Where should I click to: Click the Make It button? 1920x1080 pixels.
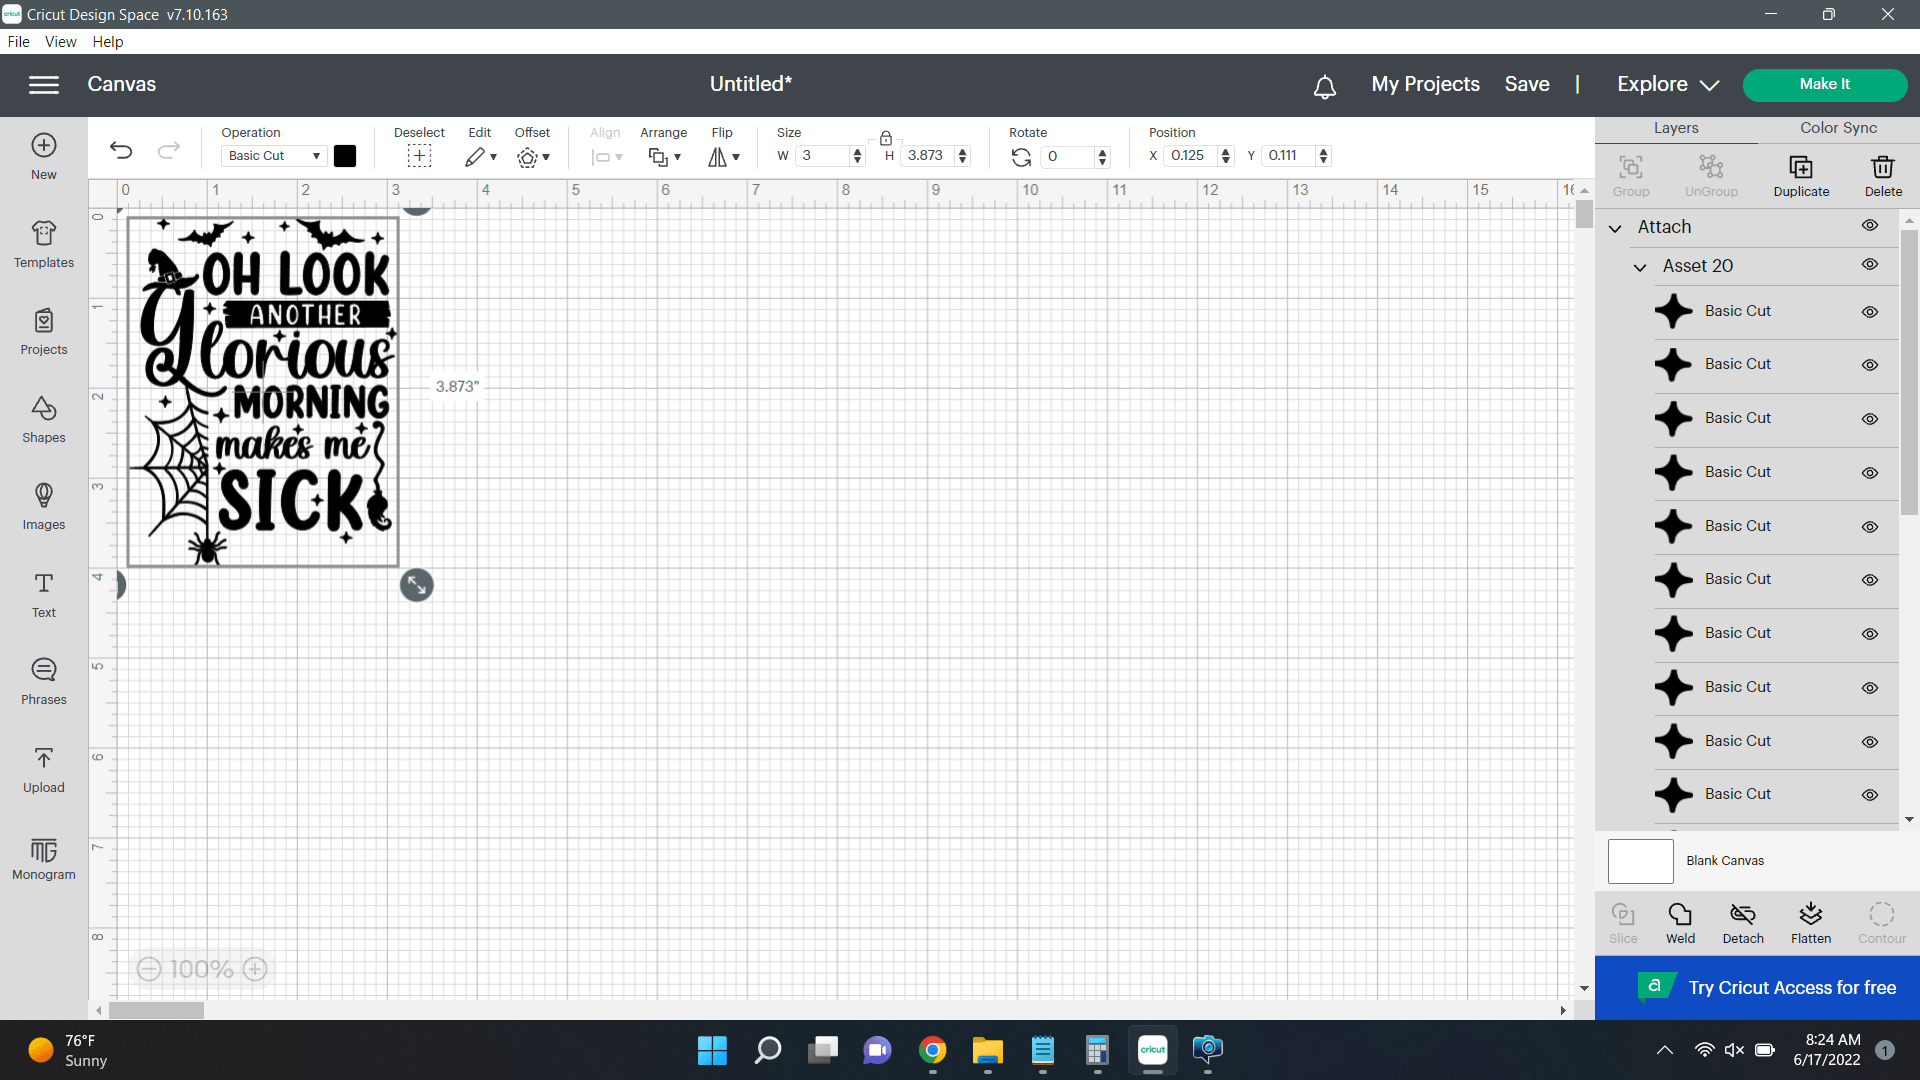(1824, 85)
